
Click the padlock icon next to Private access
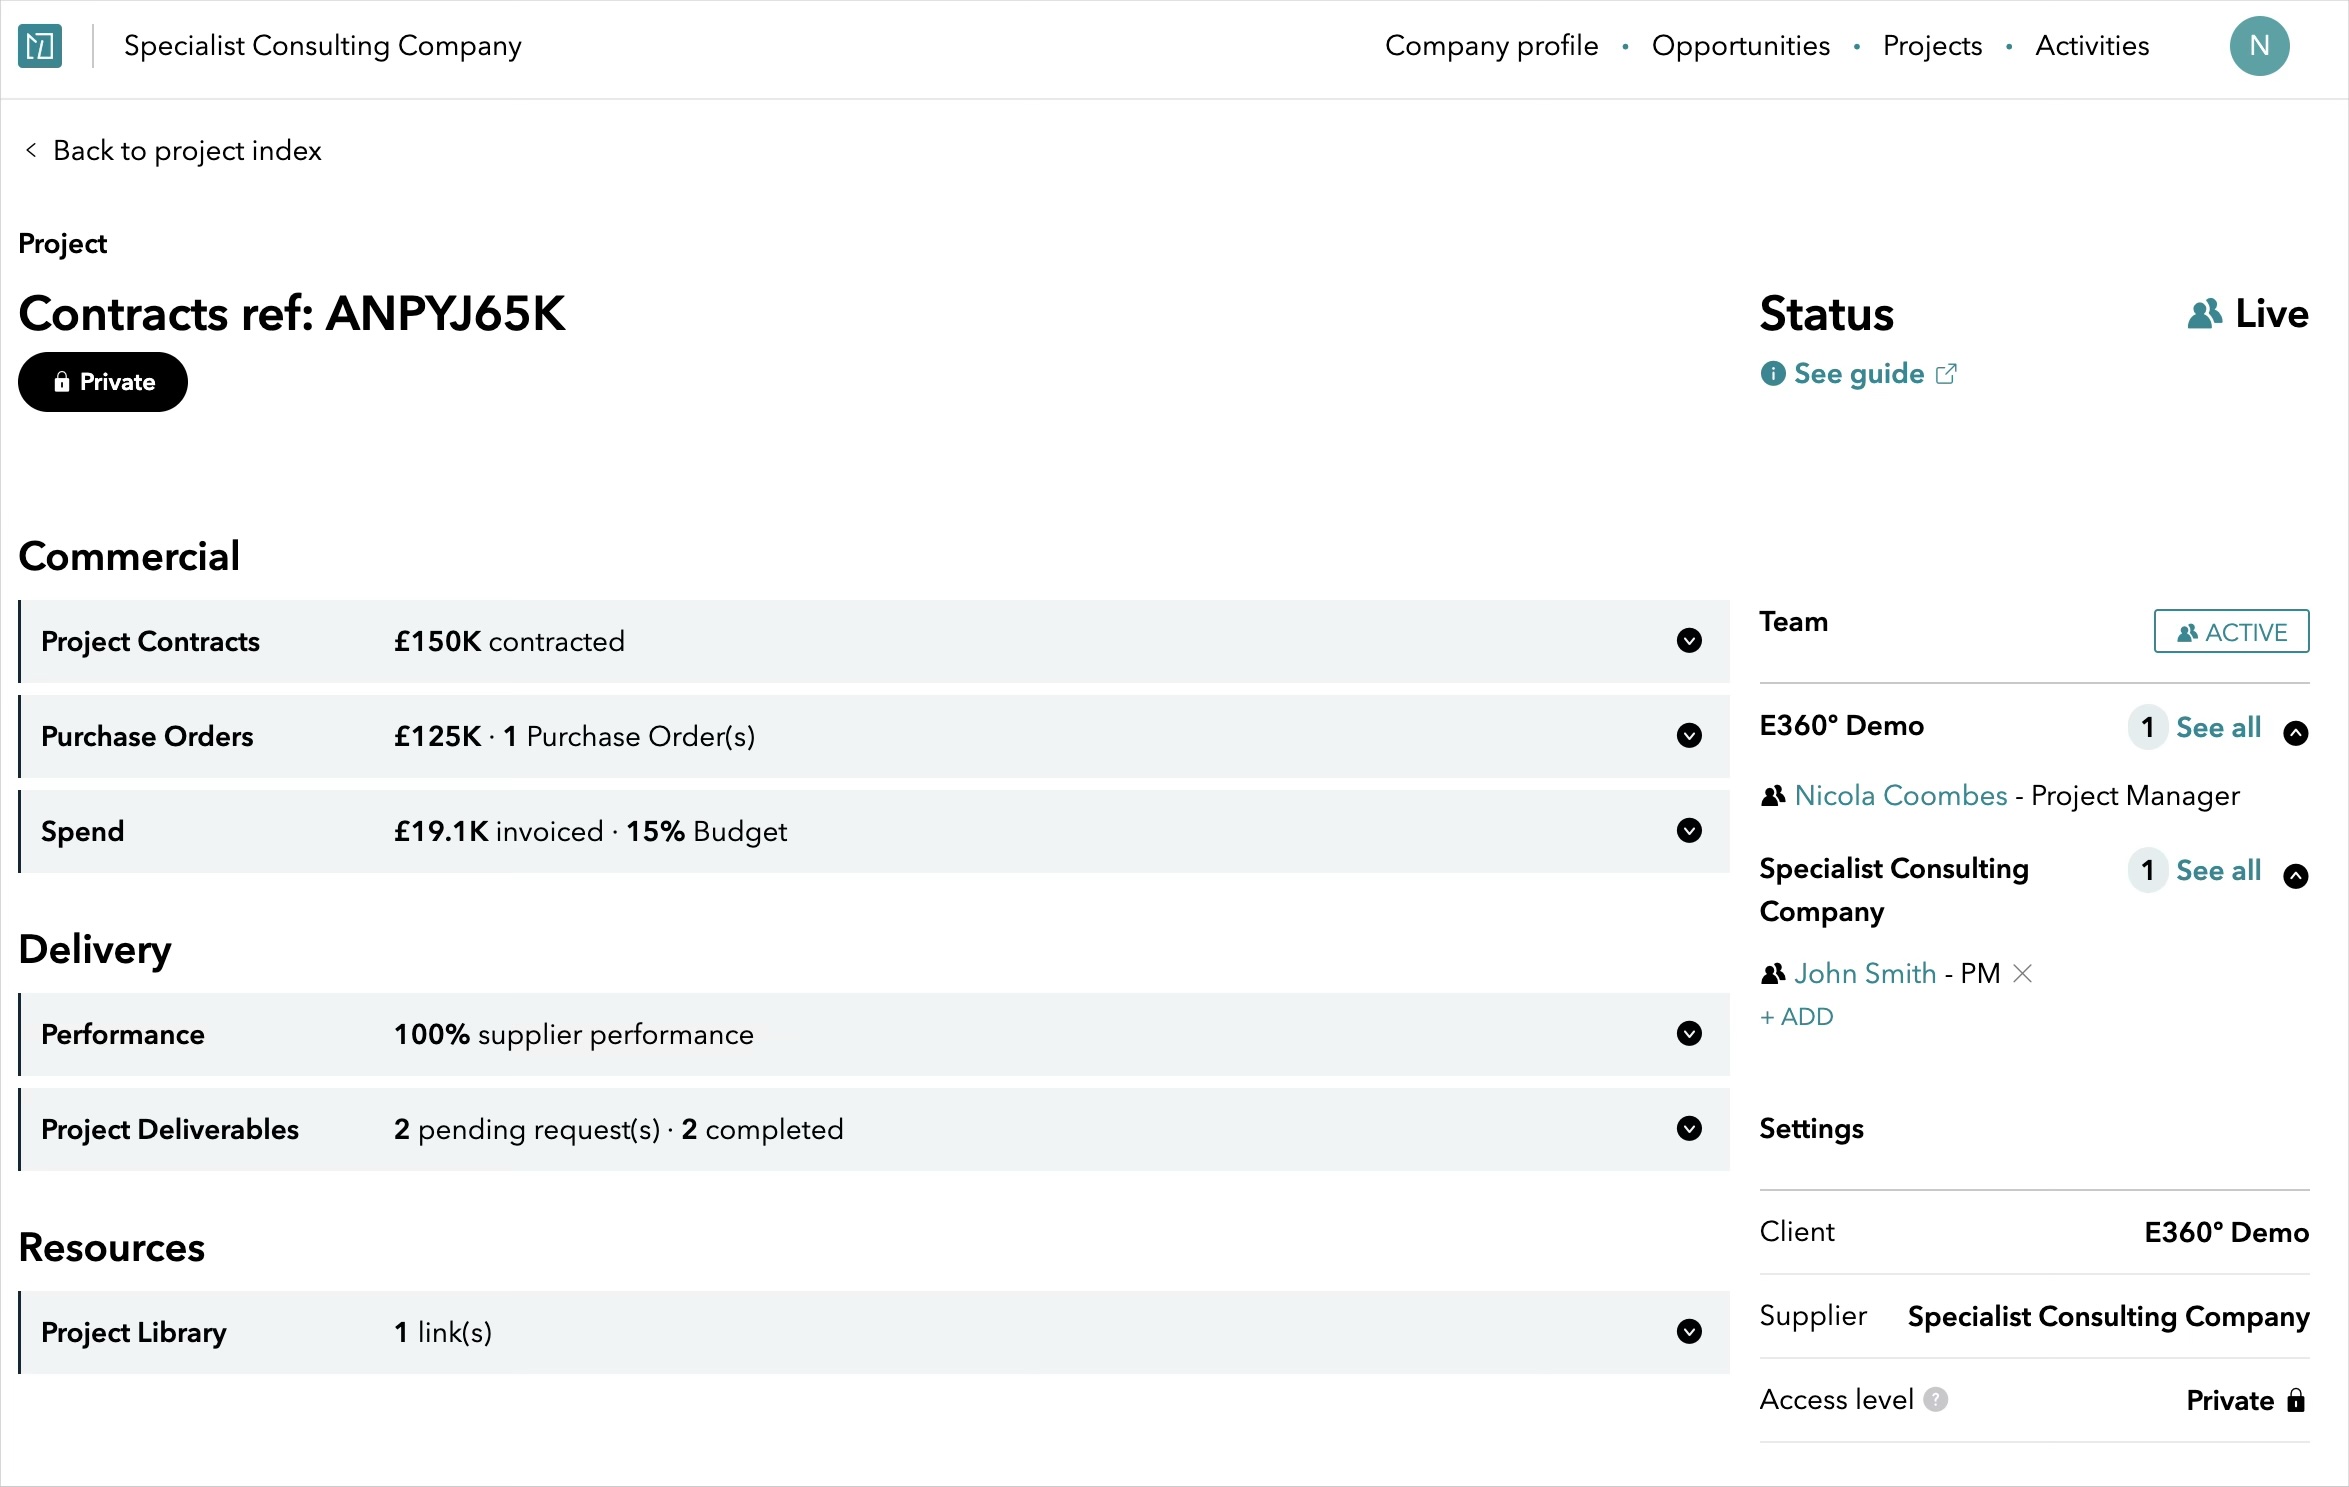pos(2296,1400)
